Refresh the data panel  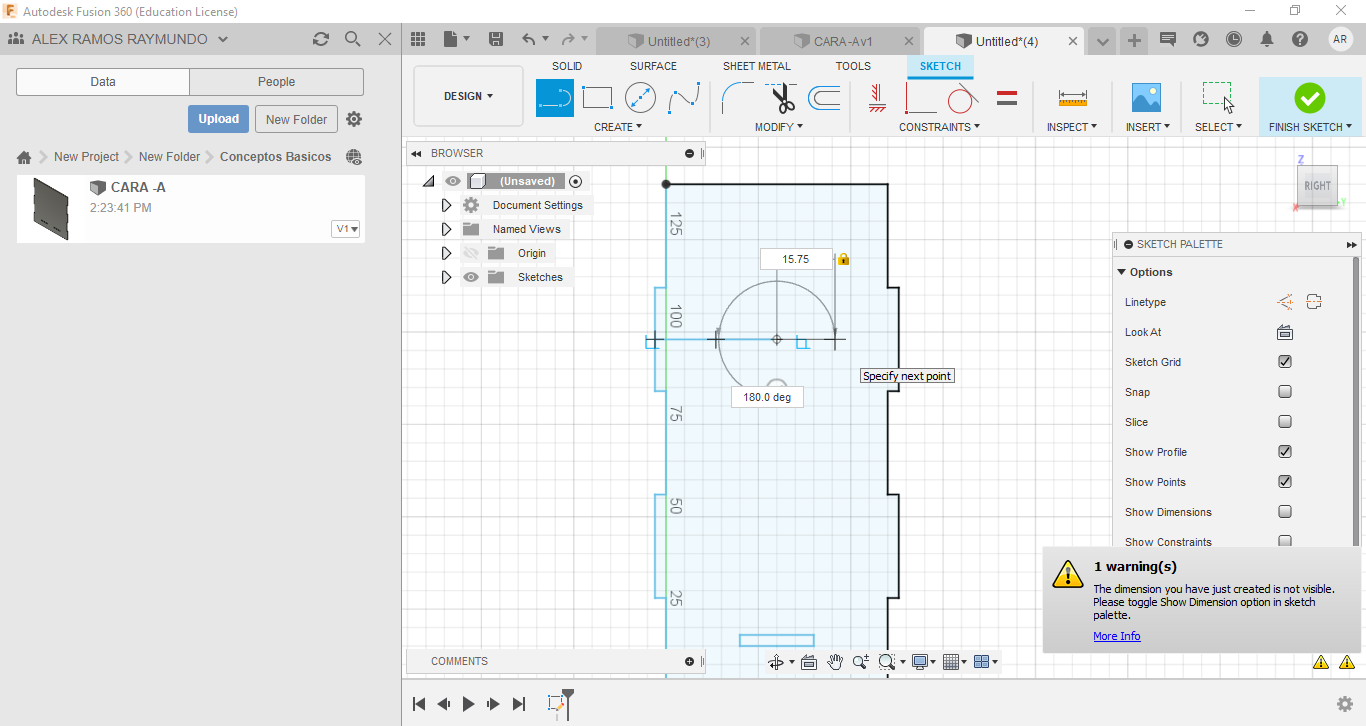tap(321, 39)
